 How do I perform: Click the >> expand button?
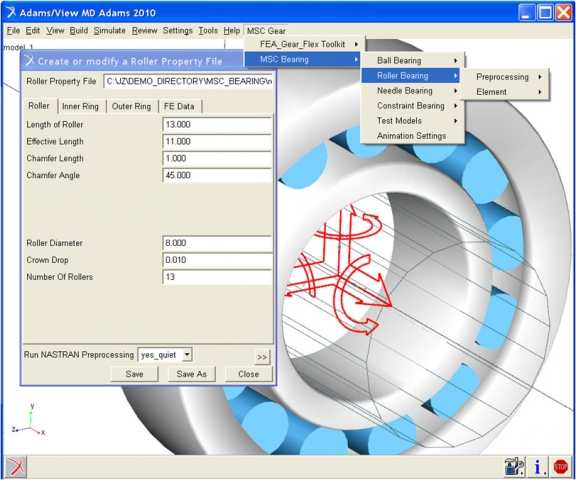262,357
